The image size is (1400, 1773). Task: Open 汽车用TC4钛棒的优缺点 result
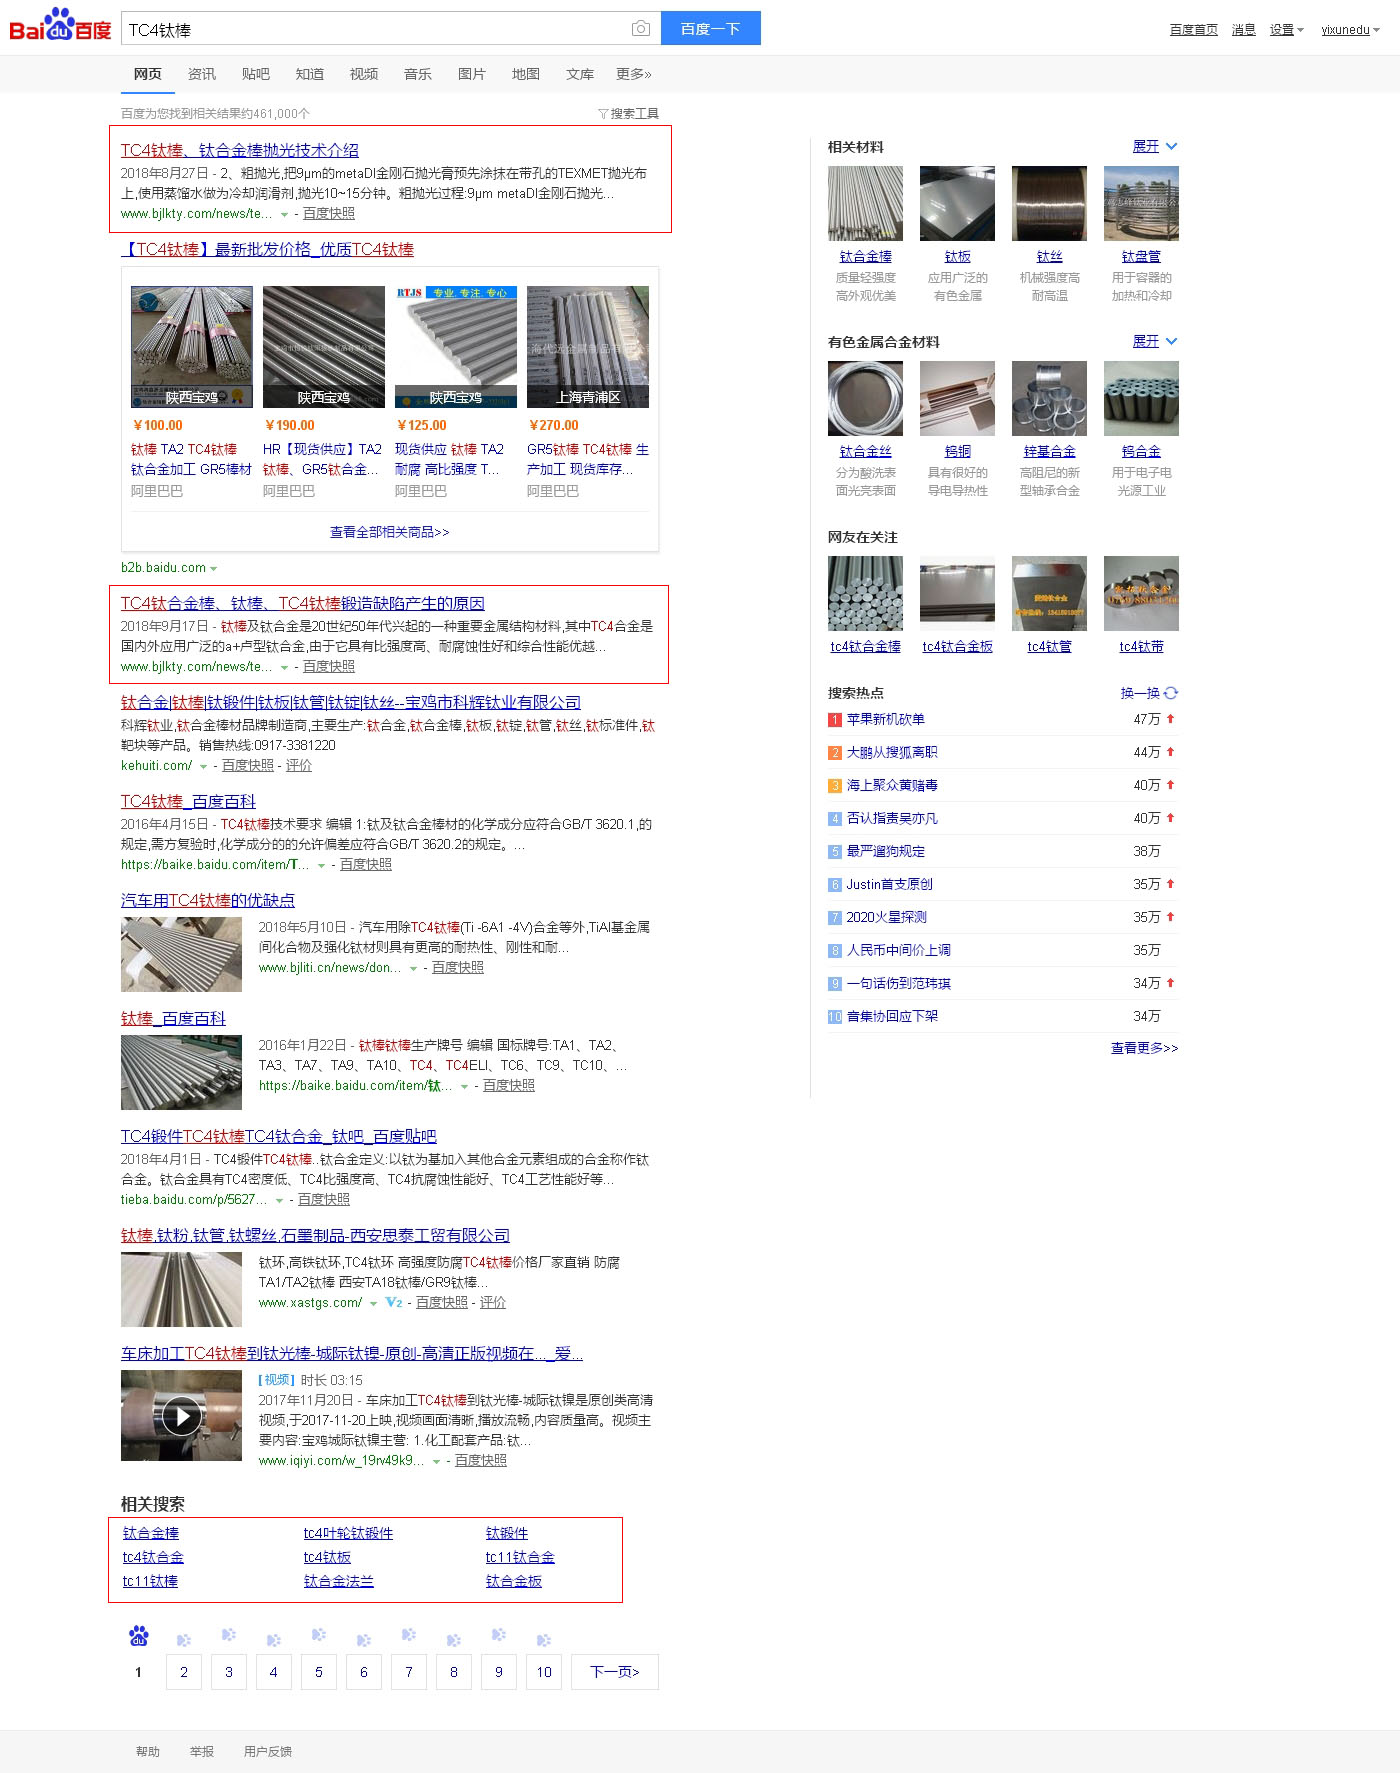[x=208, y=900]
